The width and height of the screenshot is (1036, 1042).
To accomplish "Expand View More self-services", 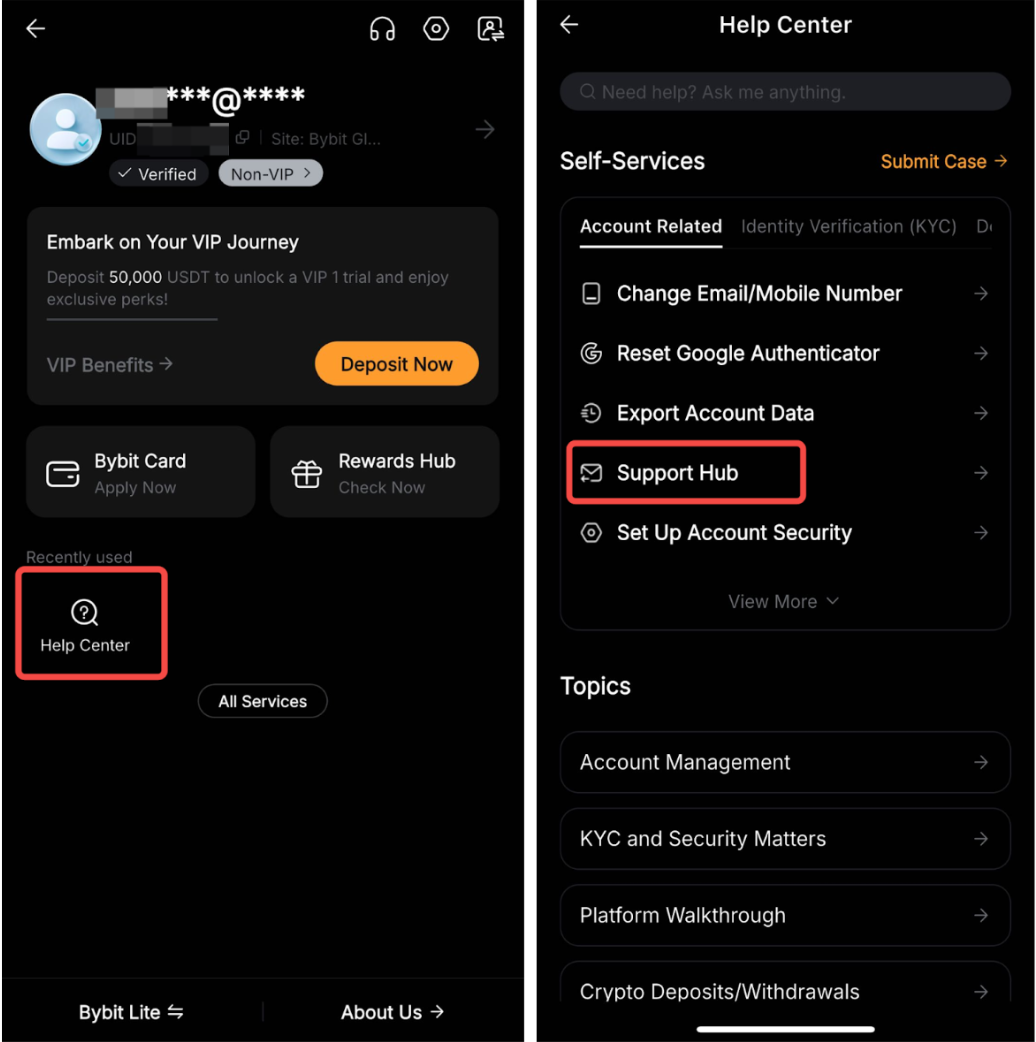I will pos(784,601).
